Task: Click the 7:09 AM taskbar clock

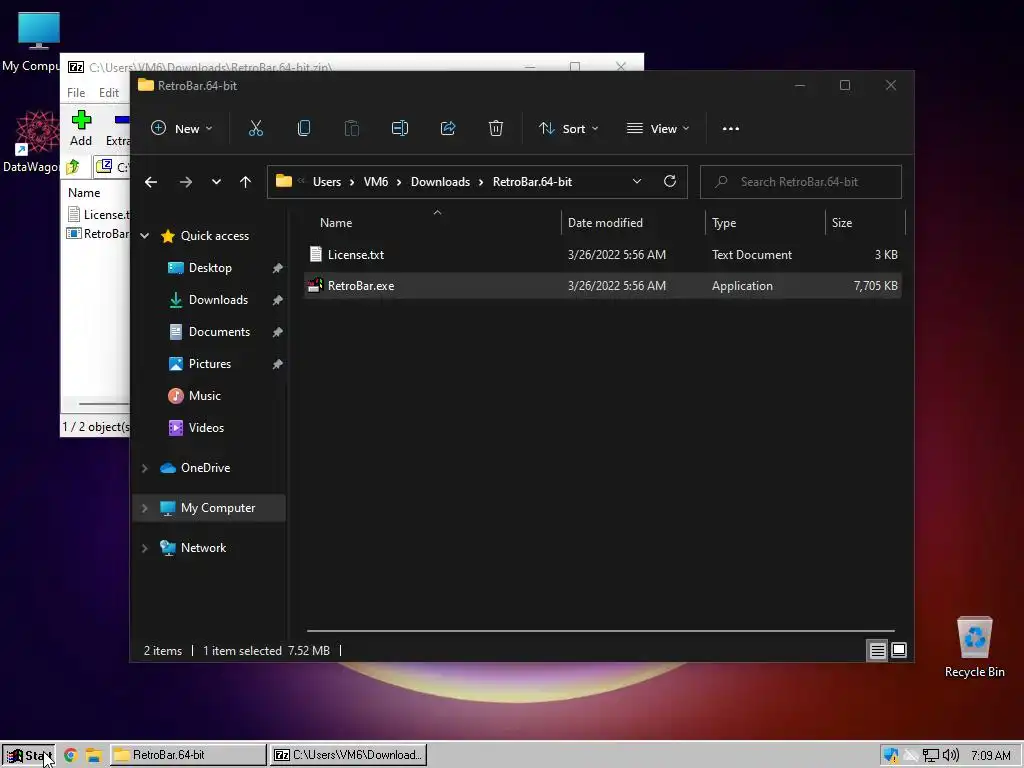Action: coord(991,756)
